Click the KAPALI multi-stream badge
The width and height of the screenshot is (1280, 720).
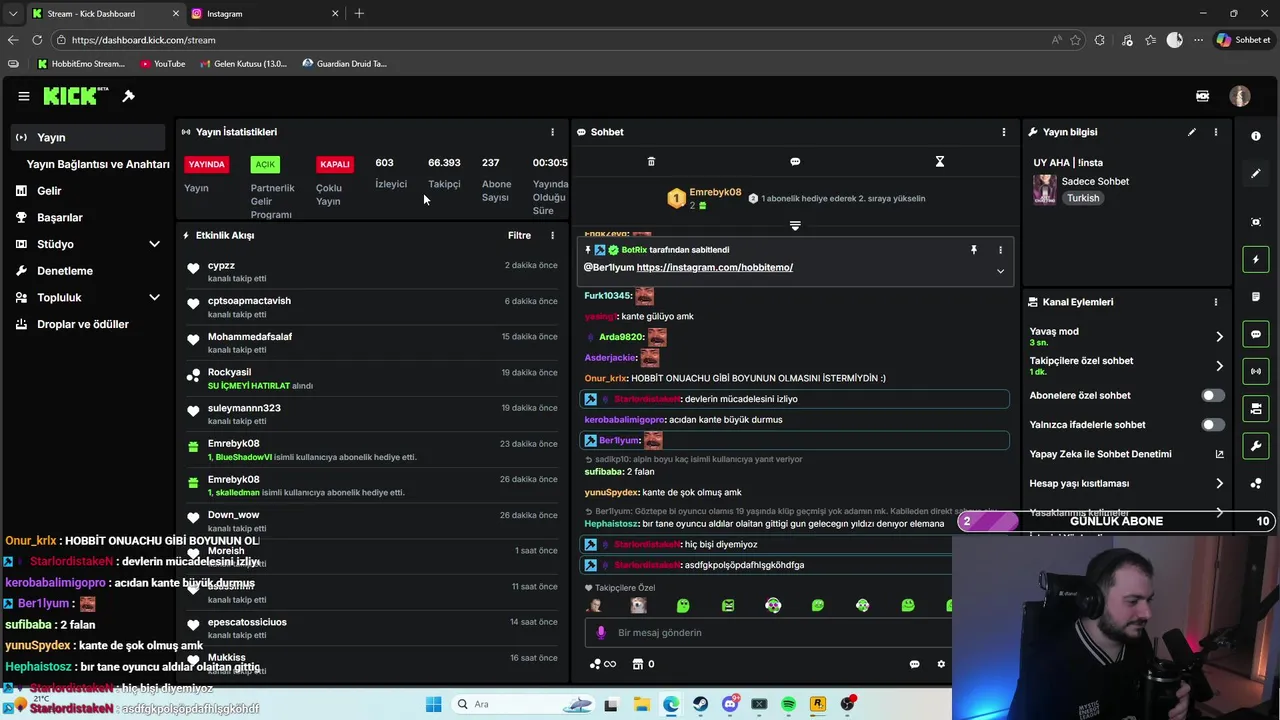(335, 164)
